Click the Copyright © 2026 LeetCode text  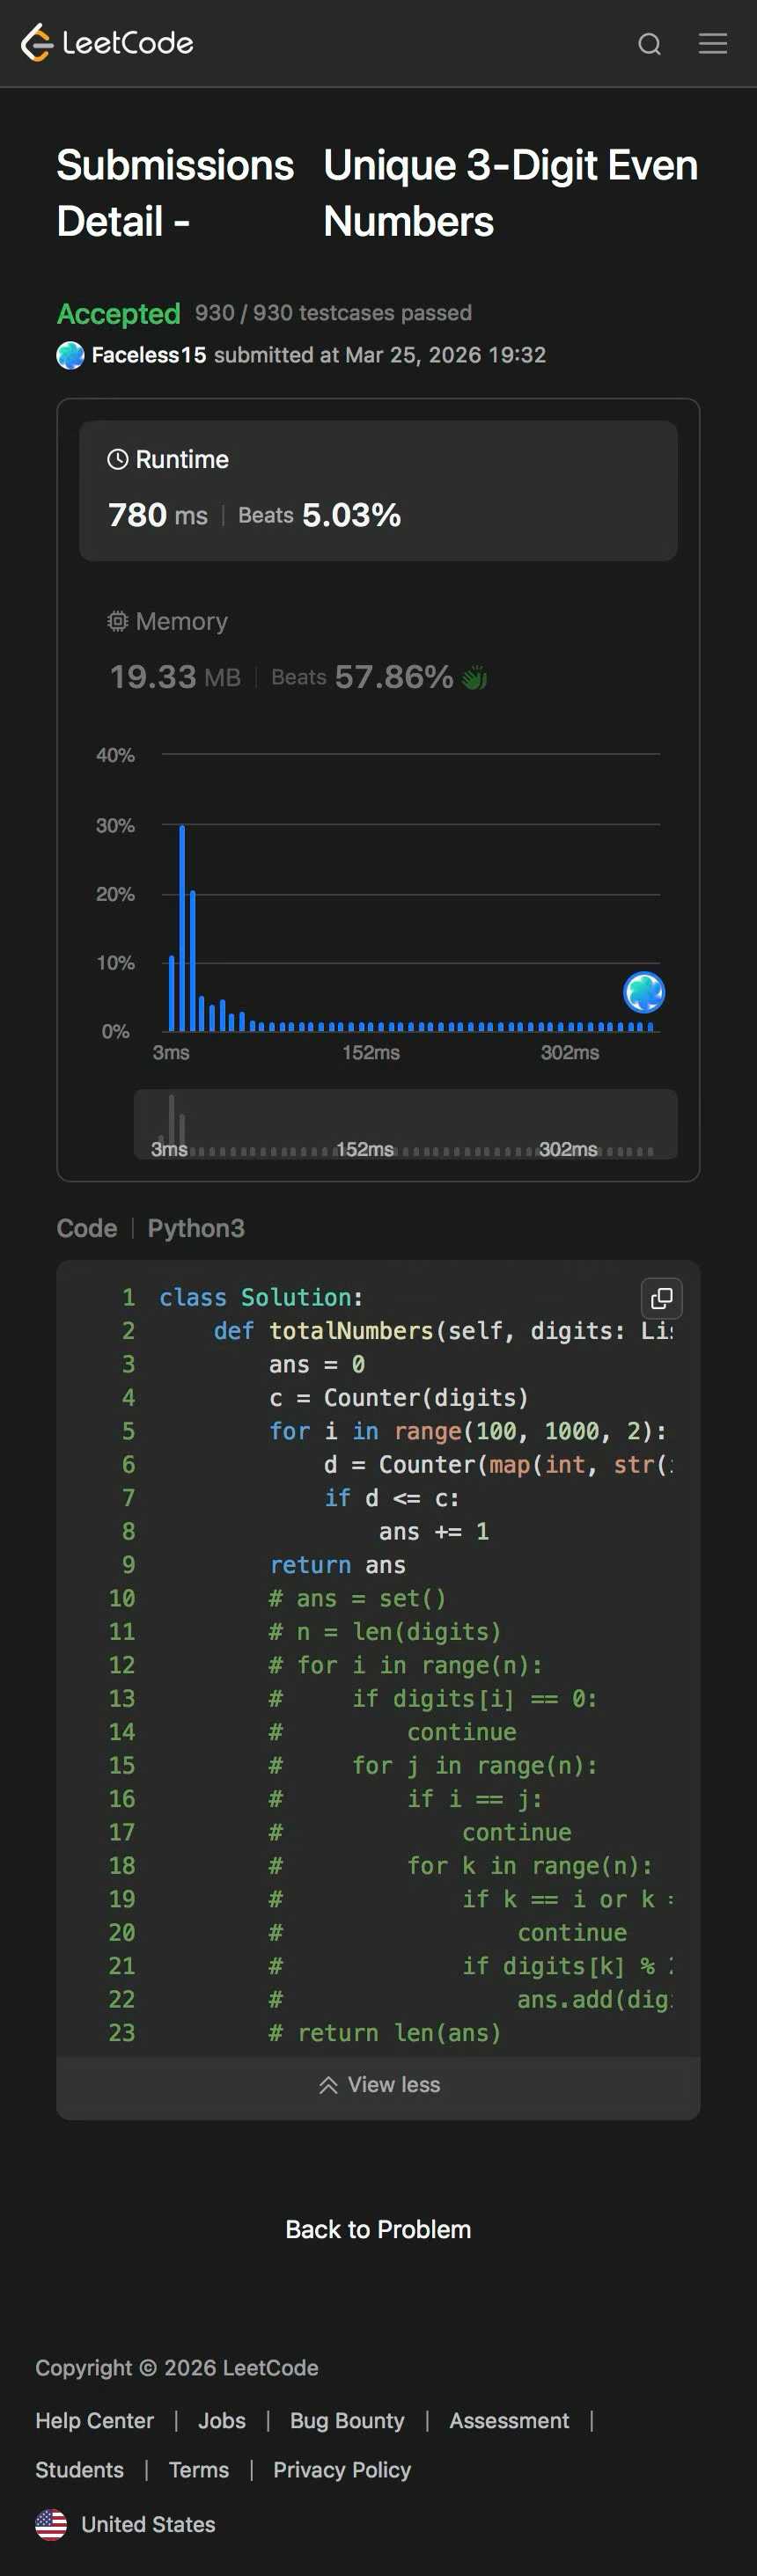pyautogui.click(x=177, y=2367)
